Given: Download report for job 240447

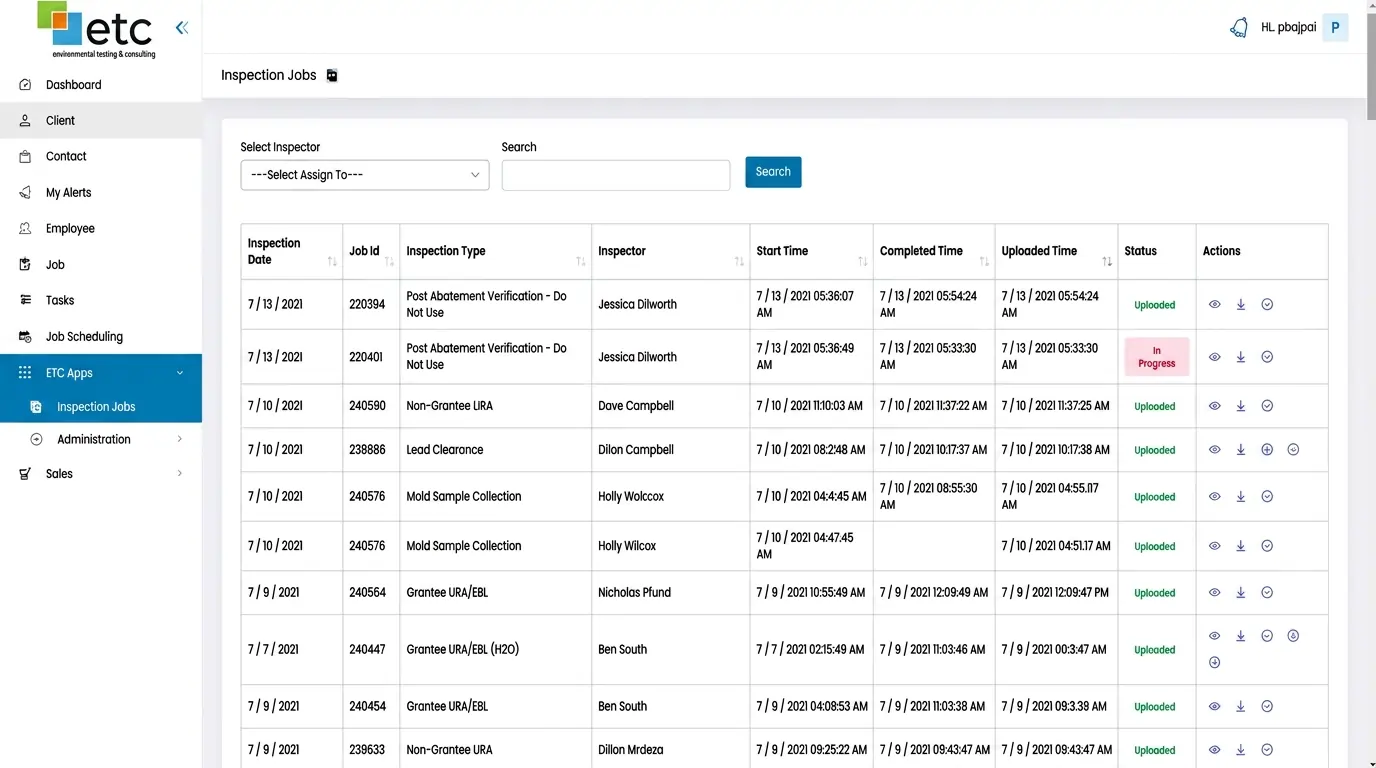Looking at the screenshot, I should tap(1241, 636).
